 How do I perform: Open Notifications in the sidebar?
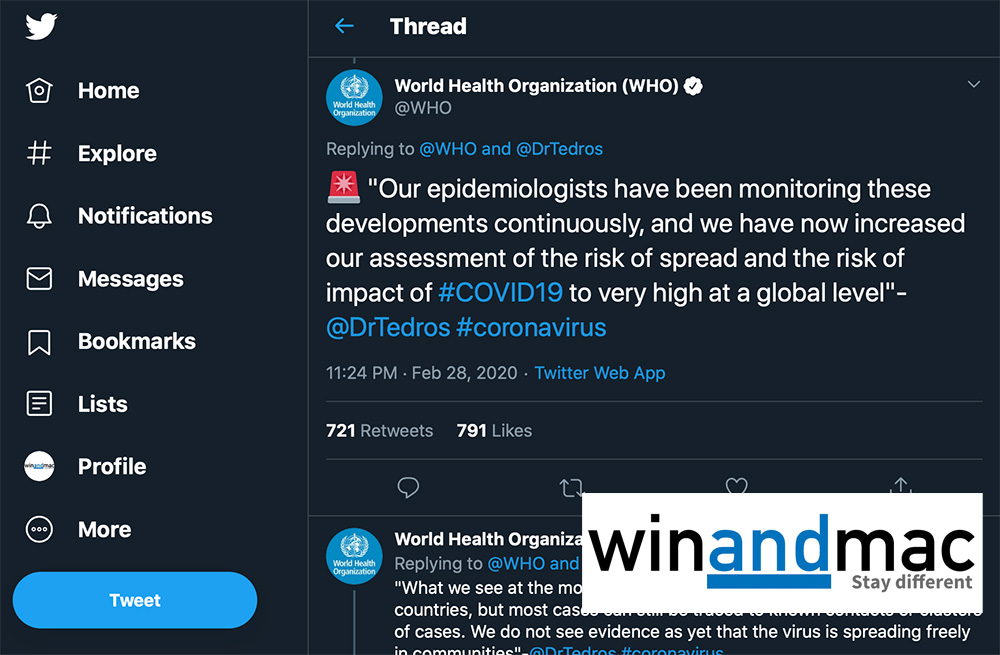[145, 216]
